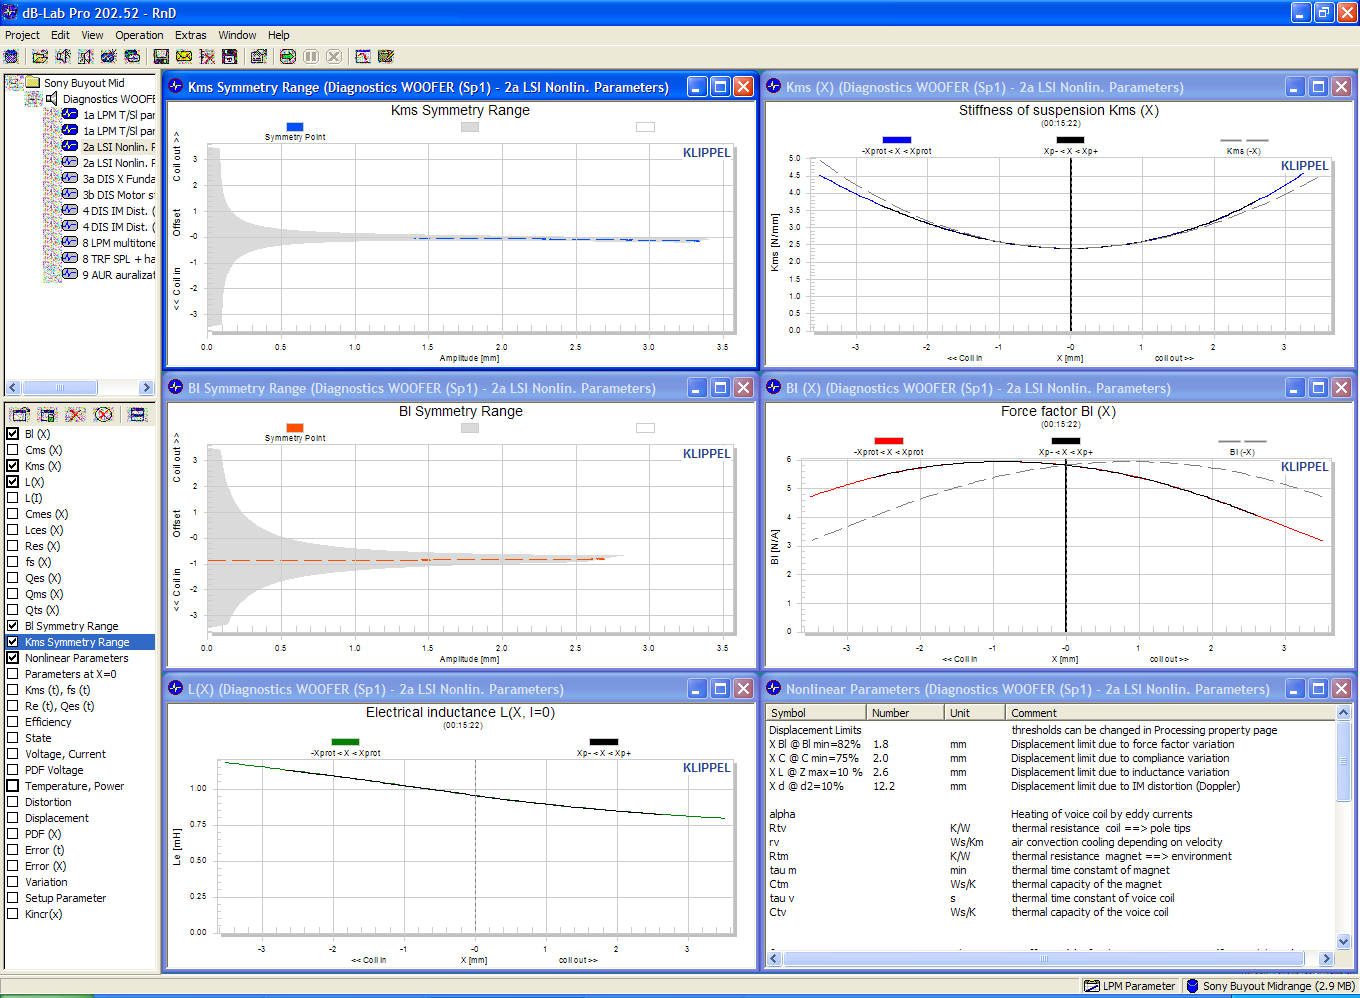Click the Number column header
This screenshot has height=998, width=1360.
[905, 713]
